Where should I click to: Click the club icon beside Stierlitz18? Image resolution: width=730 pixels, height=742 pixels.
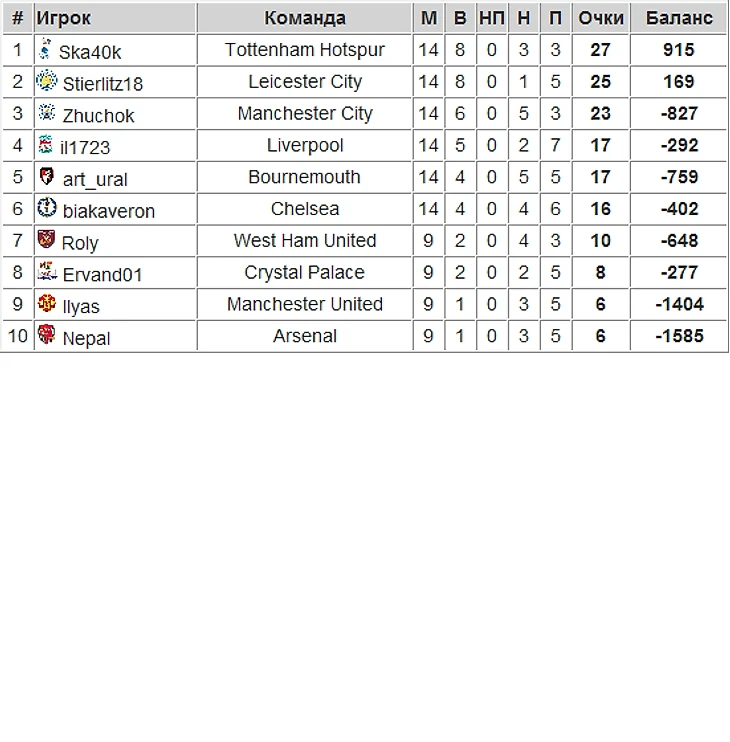point(46,81)
